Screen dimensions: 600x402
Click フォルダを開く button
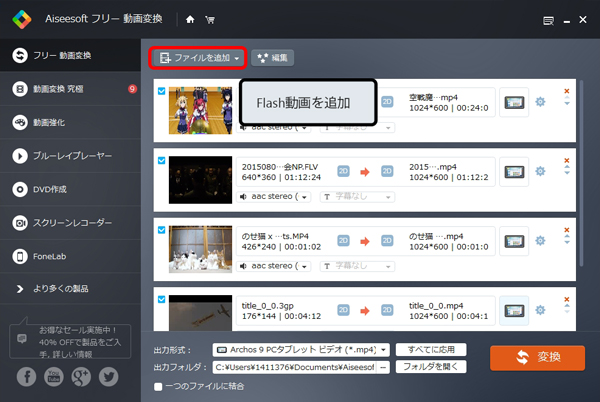pos(431,367)
